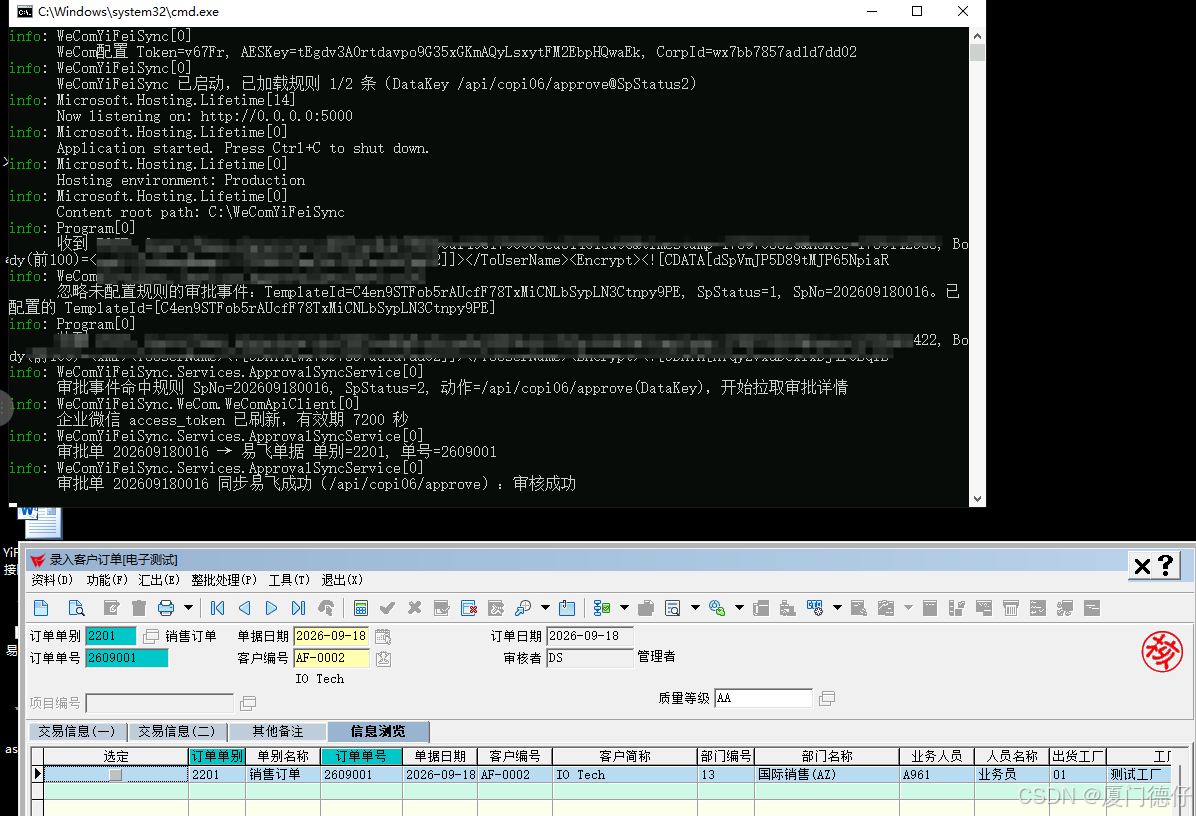
Task: Click the grey stacked copy icon
Action: click(646, 608)
